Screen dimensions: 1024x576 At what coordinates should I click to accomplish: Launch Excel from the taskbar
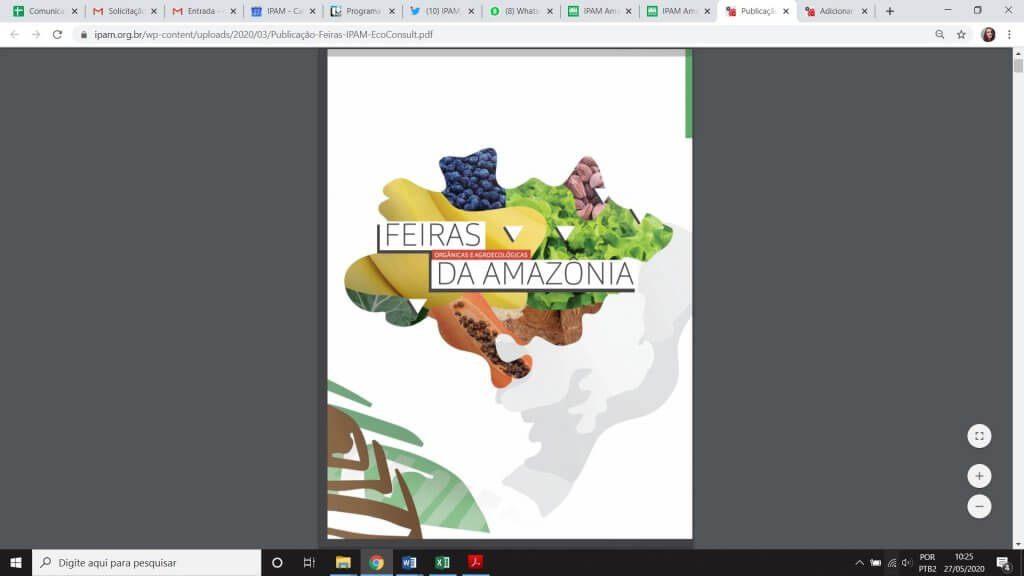tap(440, 562)
